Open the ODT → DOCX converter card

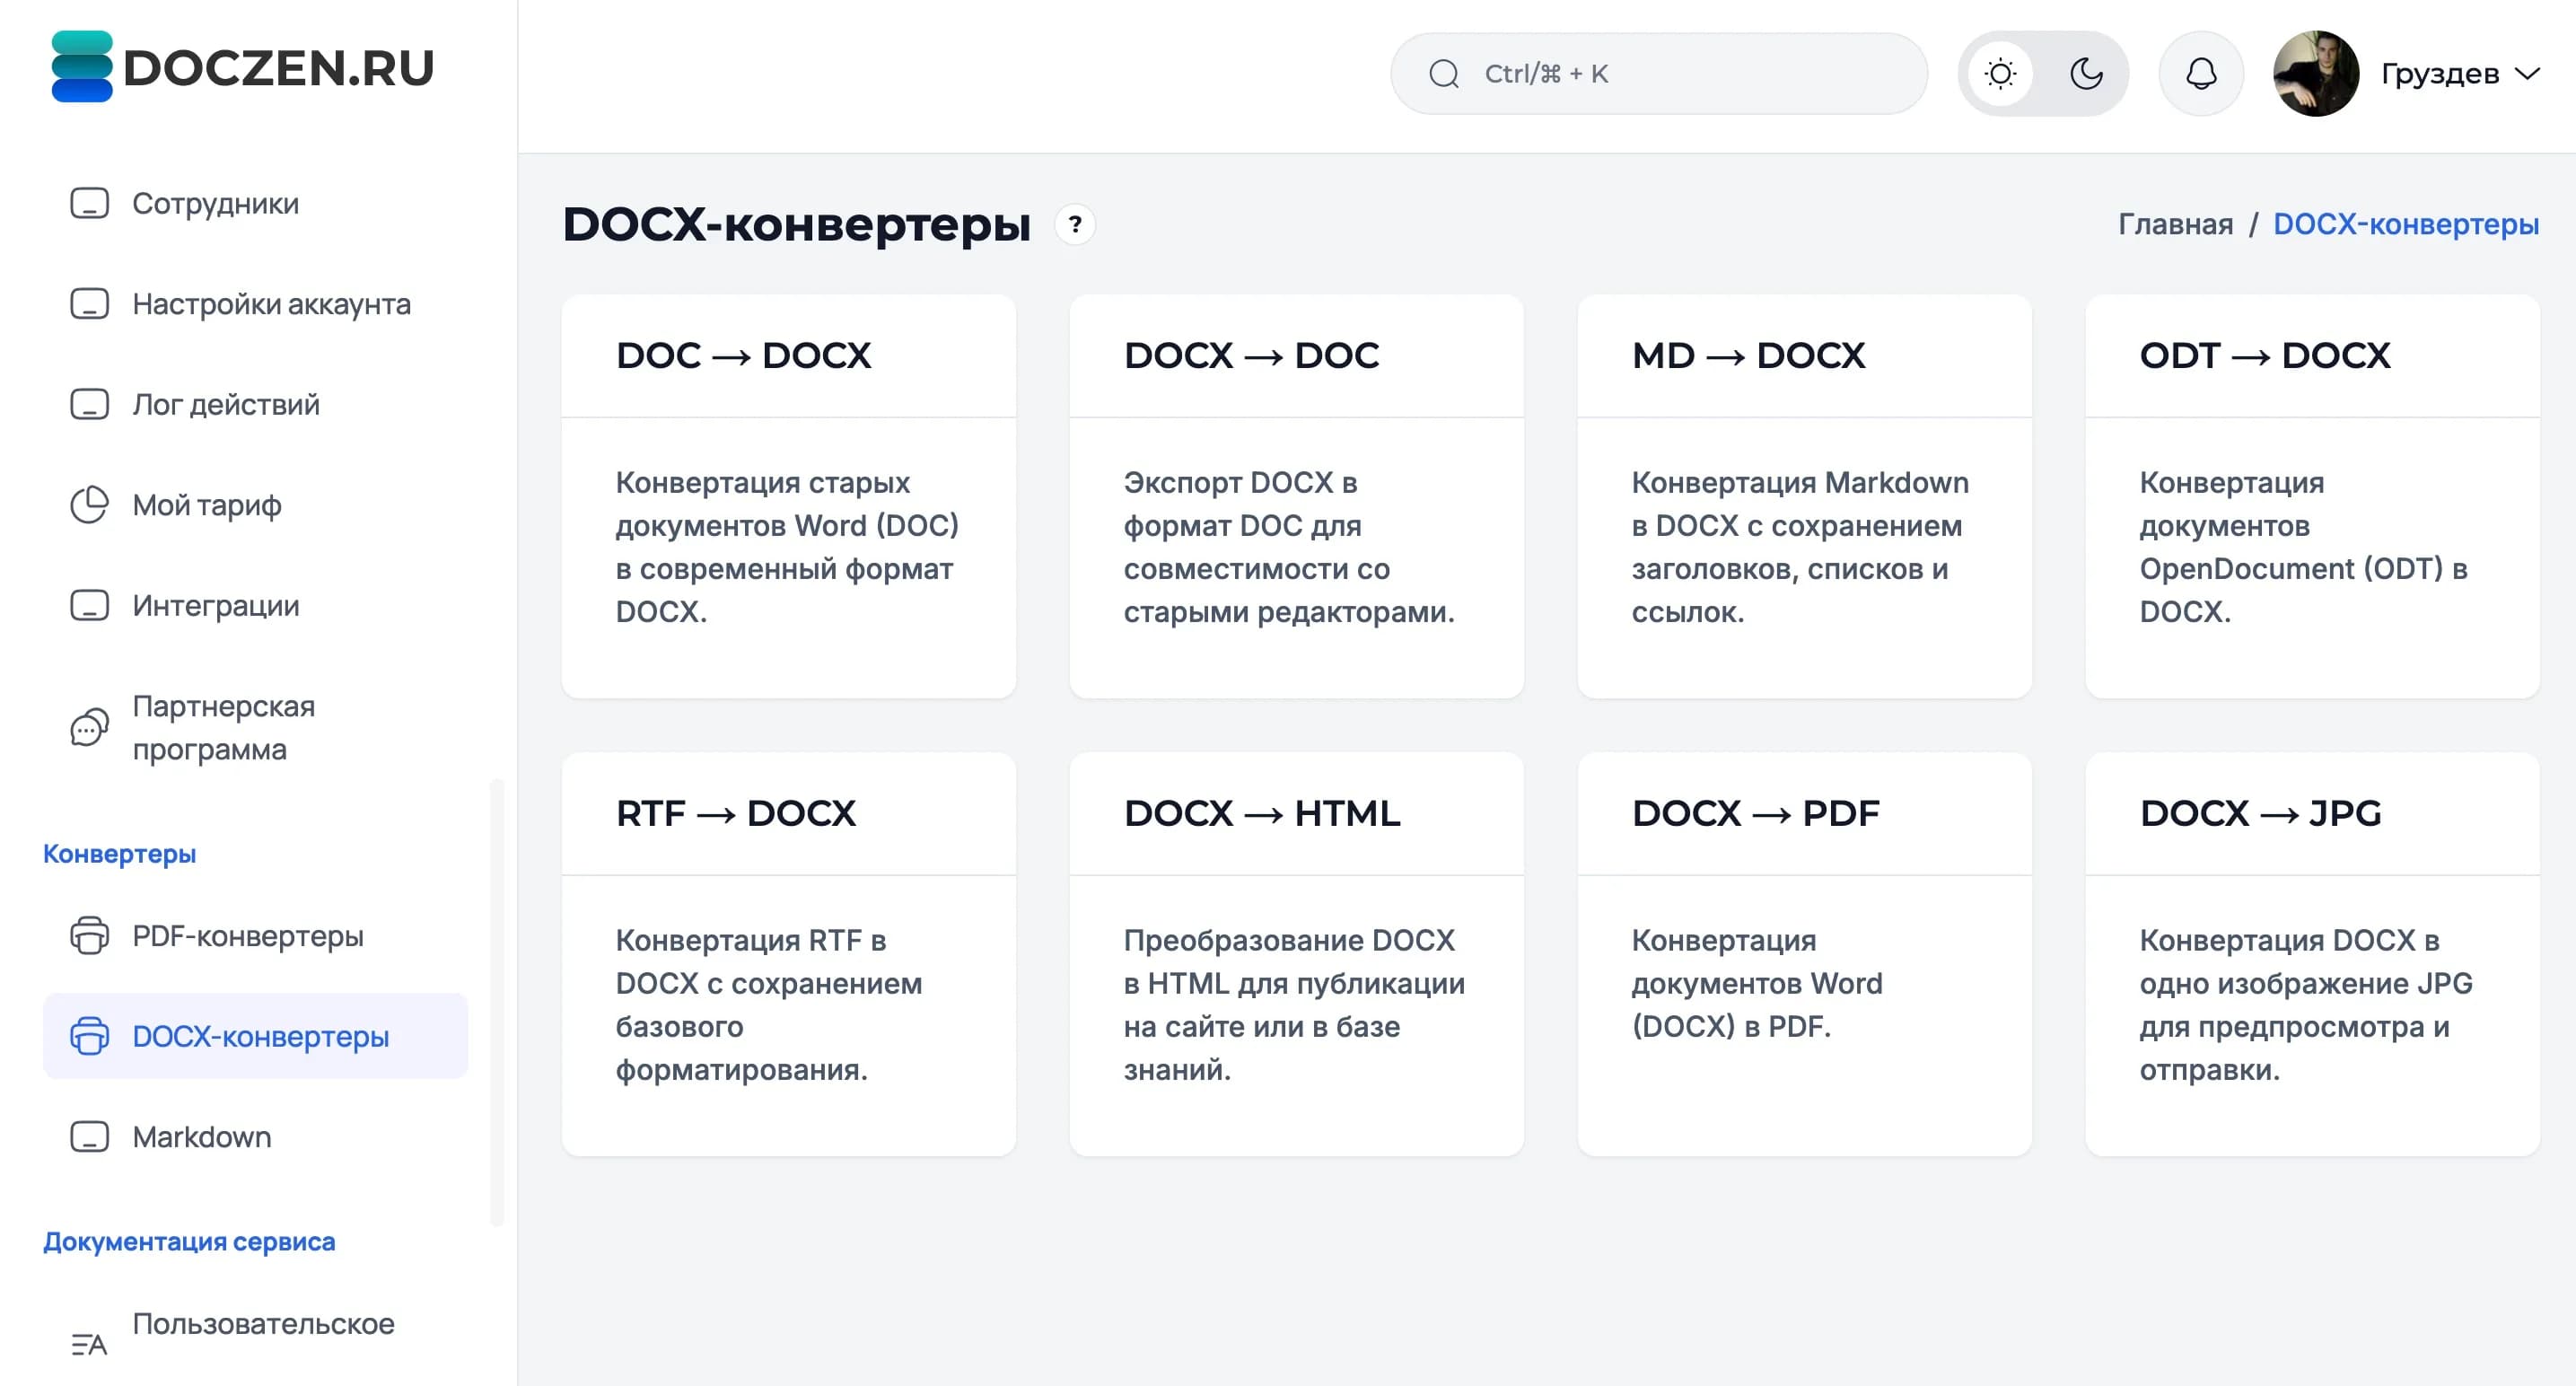[2312, 496]
